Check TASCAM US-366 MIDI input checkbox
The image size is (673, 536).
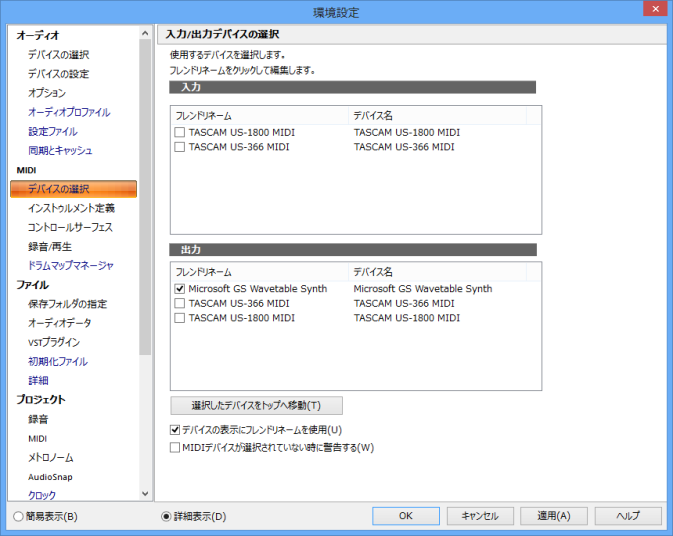click(180, 147)
